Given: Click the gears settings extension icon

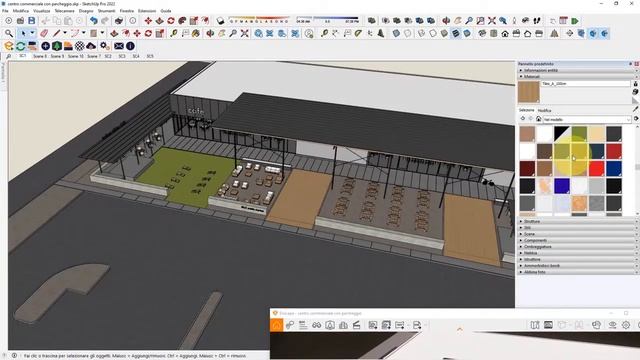Looking at the screenshot, I should (104, 46).
